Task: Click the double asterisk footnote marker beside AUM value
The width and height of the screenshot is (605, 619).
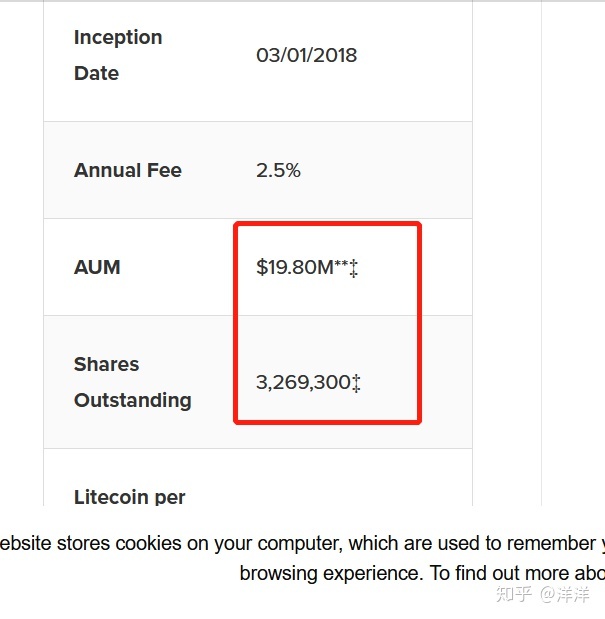Action: click(341, 263)
